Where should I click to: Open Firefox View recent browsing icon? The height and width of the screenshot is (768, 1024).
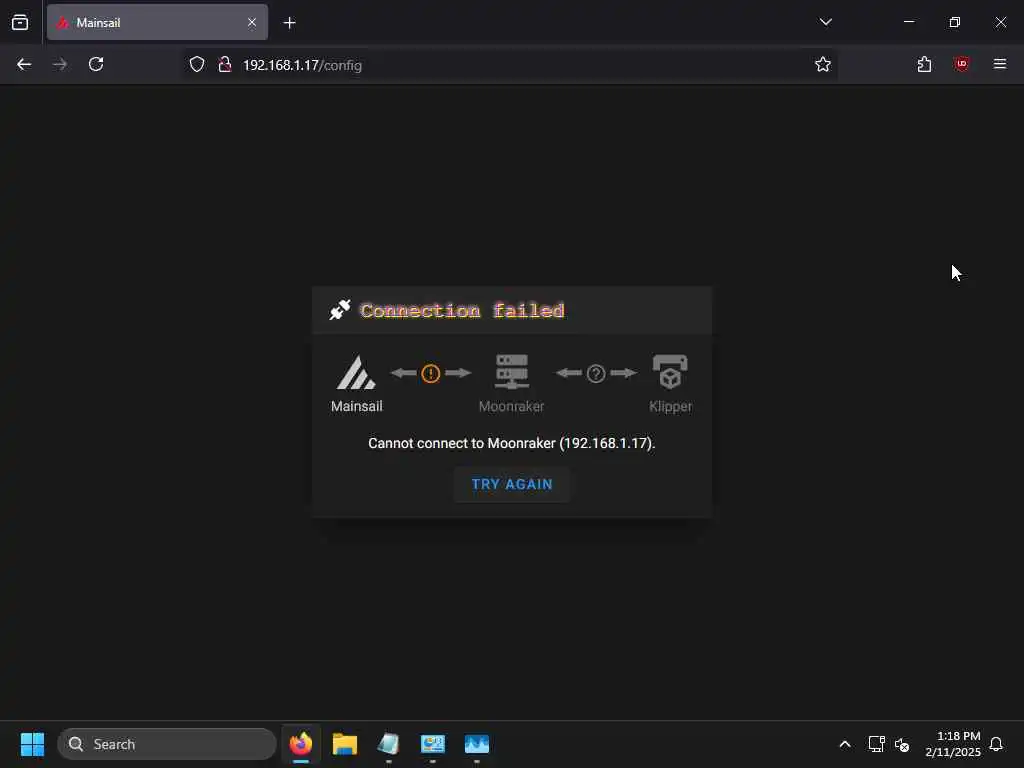coord(20,22)
